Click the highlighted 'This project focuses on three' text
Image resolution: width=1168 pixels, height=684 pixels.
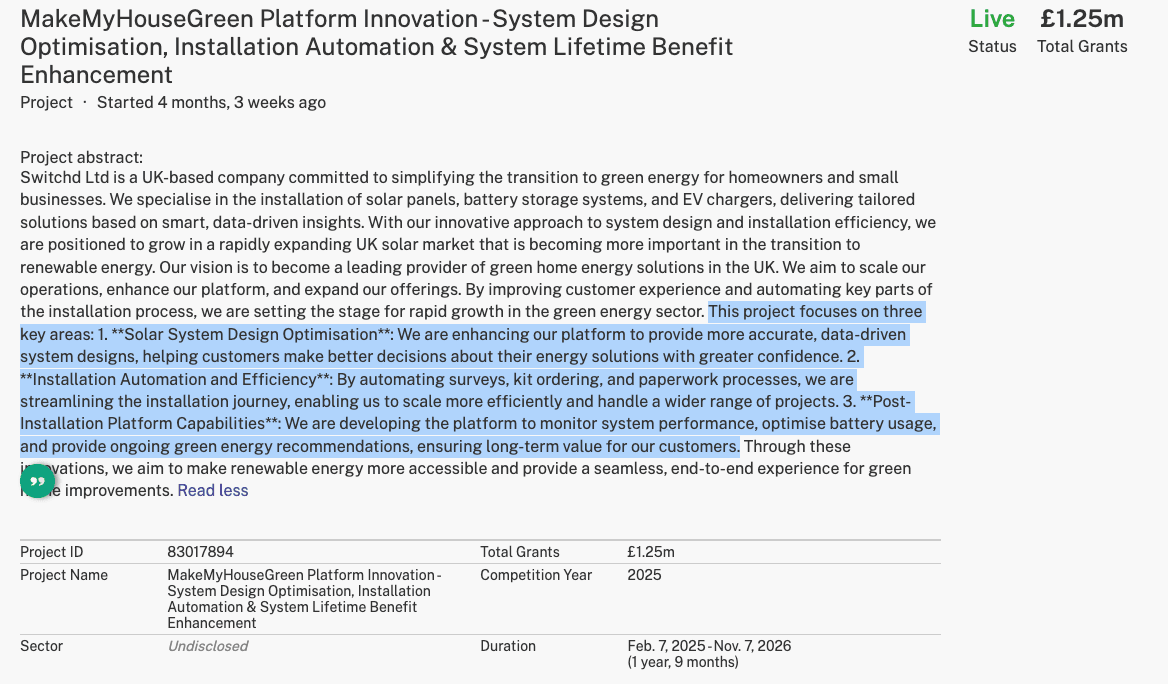tap(816, 311)
